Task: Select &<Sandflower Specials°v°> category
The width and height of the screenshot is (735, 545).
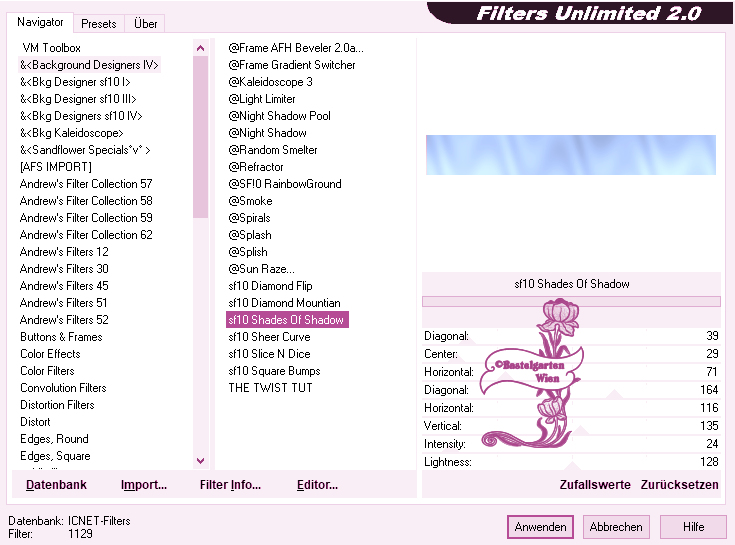Action: click(85, 150)
